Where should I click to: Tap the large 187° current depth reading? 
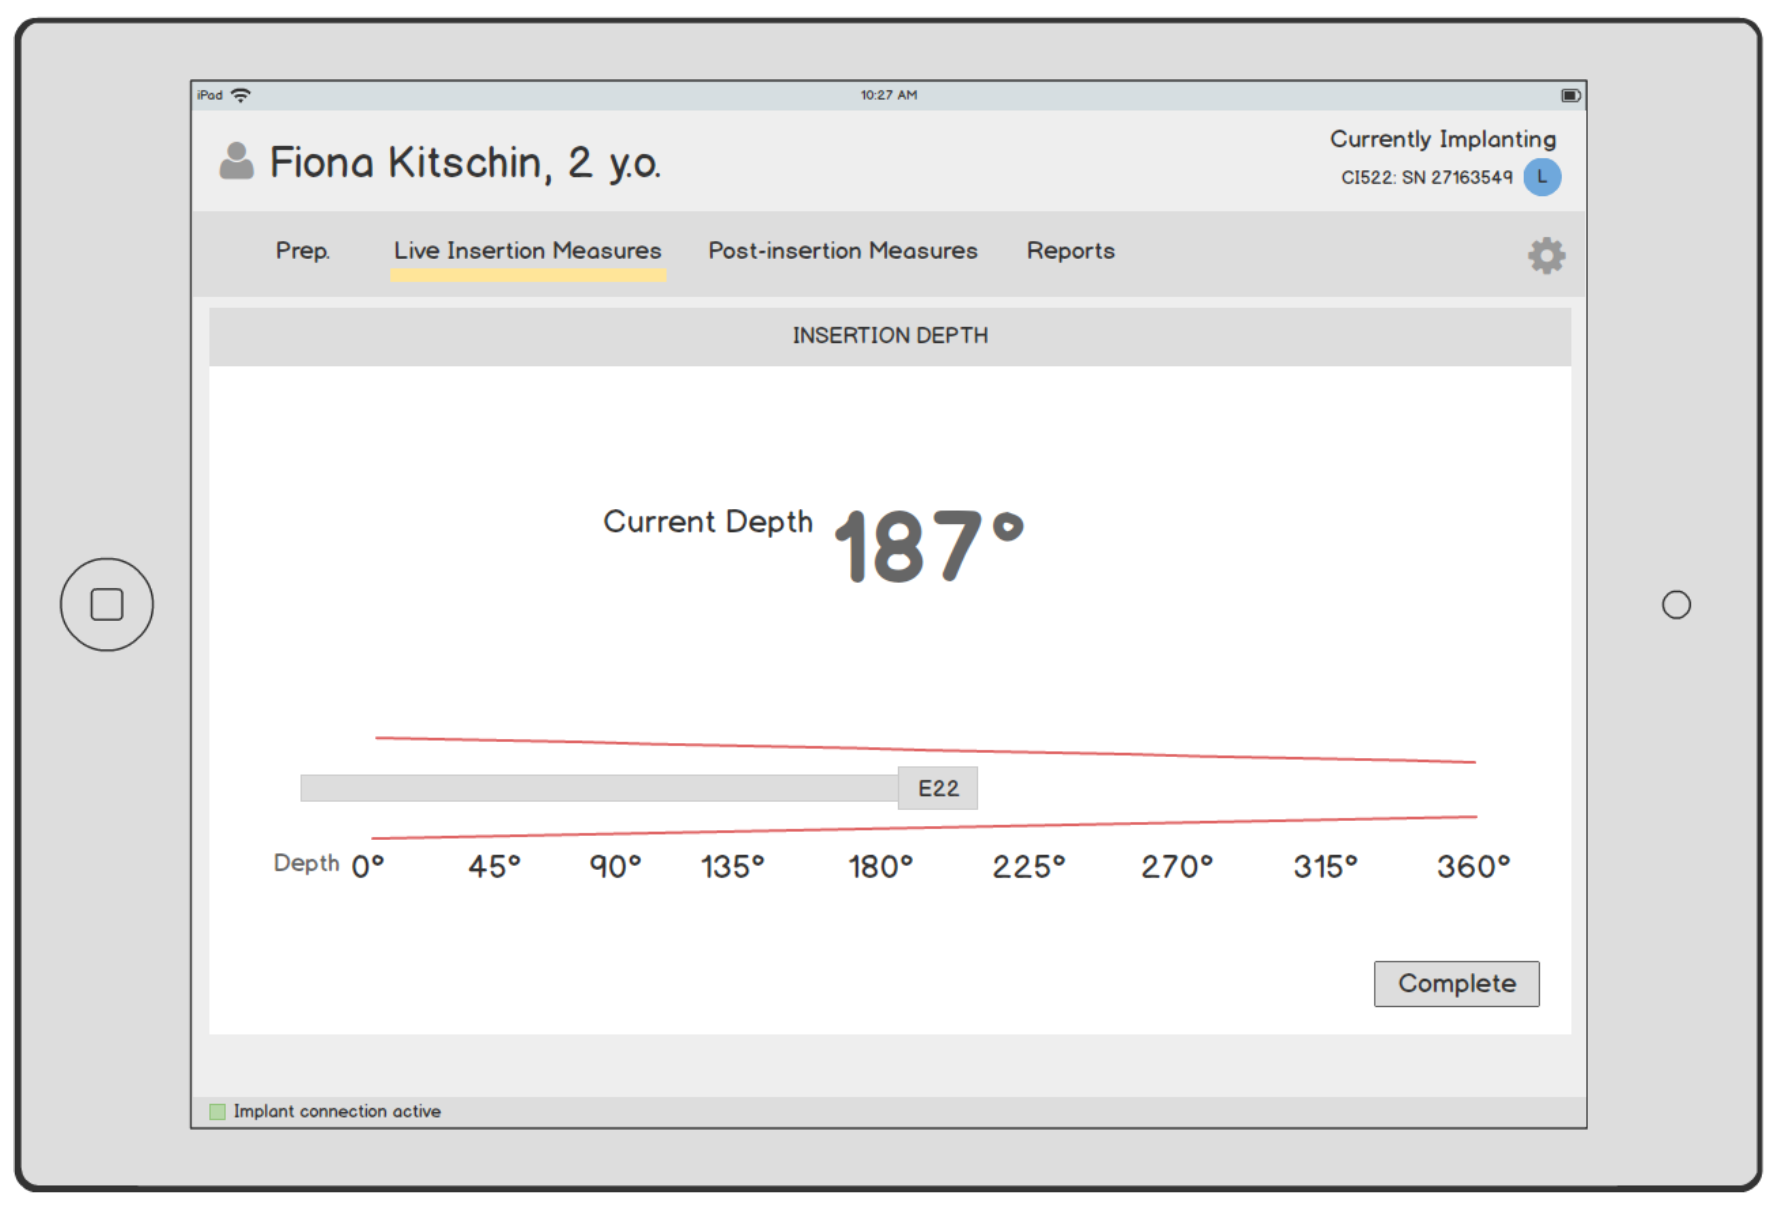[927, 546]
